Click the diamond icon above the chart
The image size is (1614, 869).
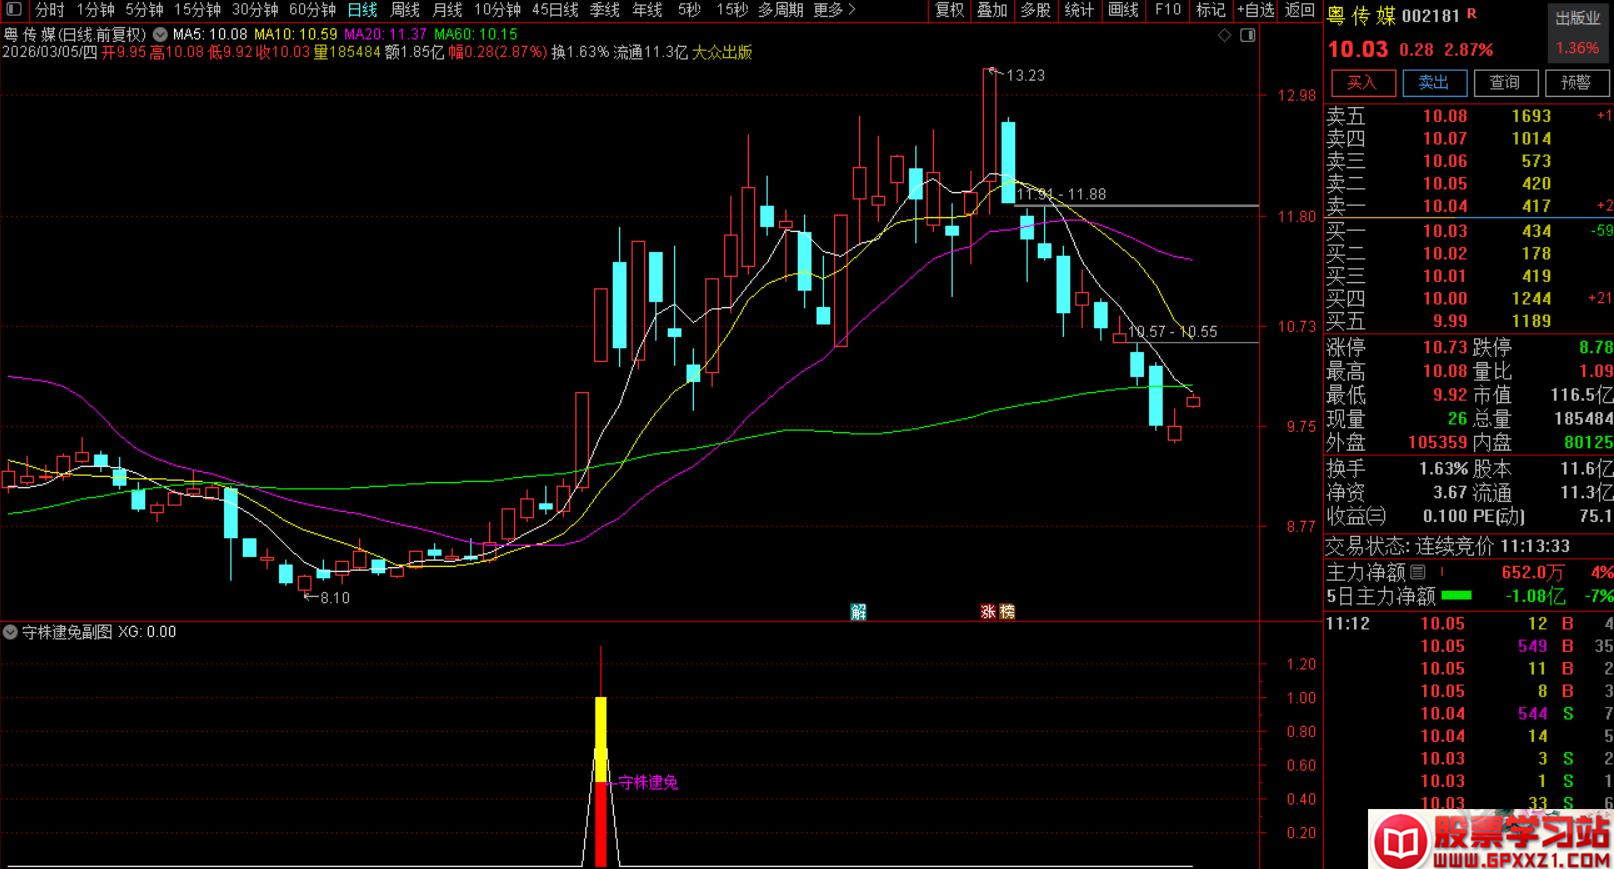click(x=1225, y=35)
